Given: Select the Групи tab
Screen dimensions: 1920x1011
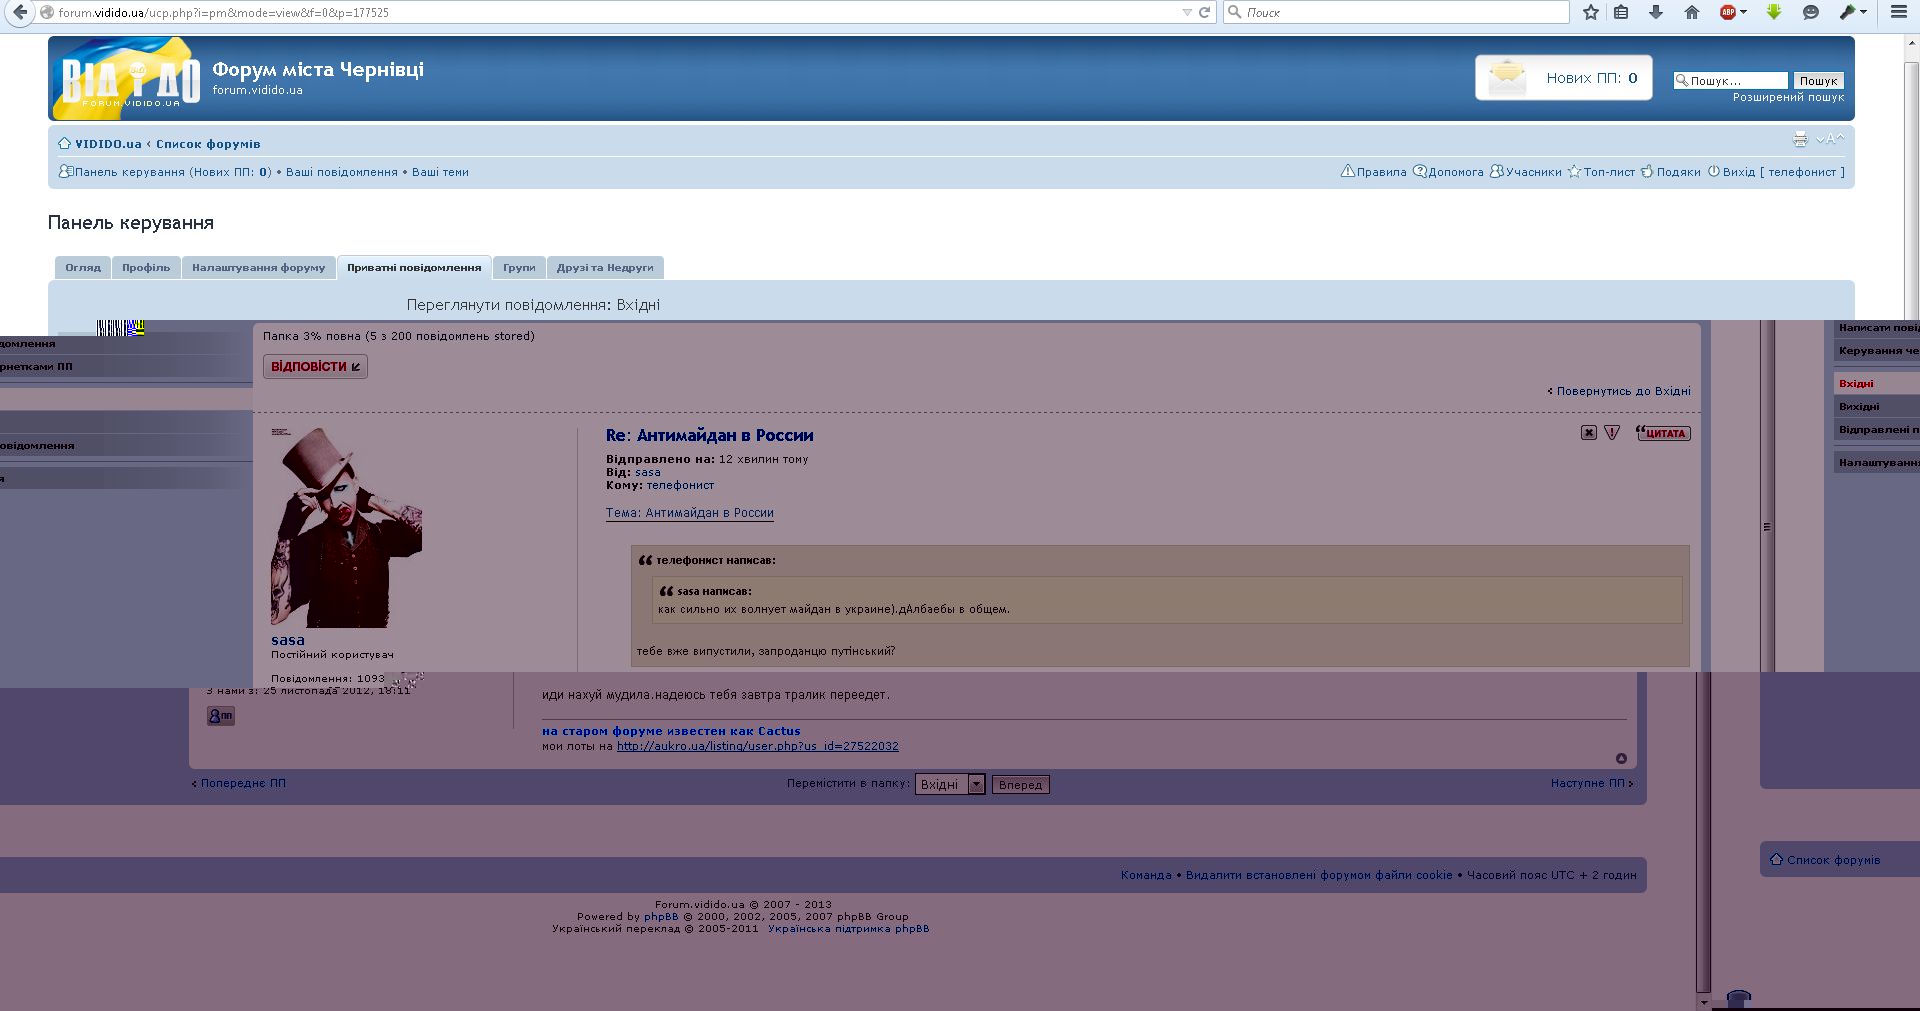Looking at the screenshot, I should point(519,268).
